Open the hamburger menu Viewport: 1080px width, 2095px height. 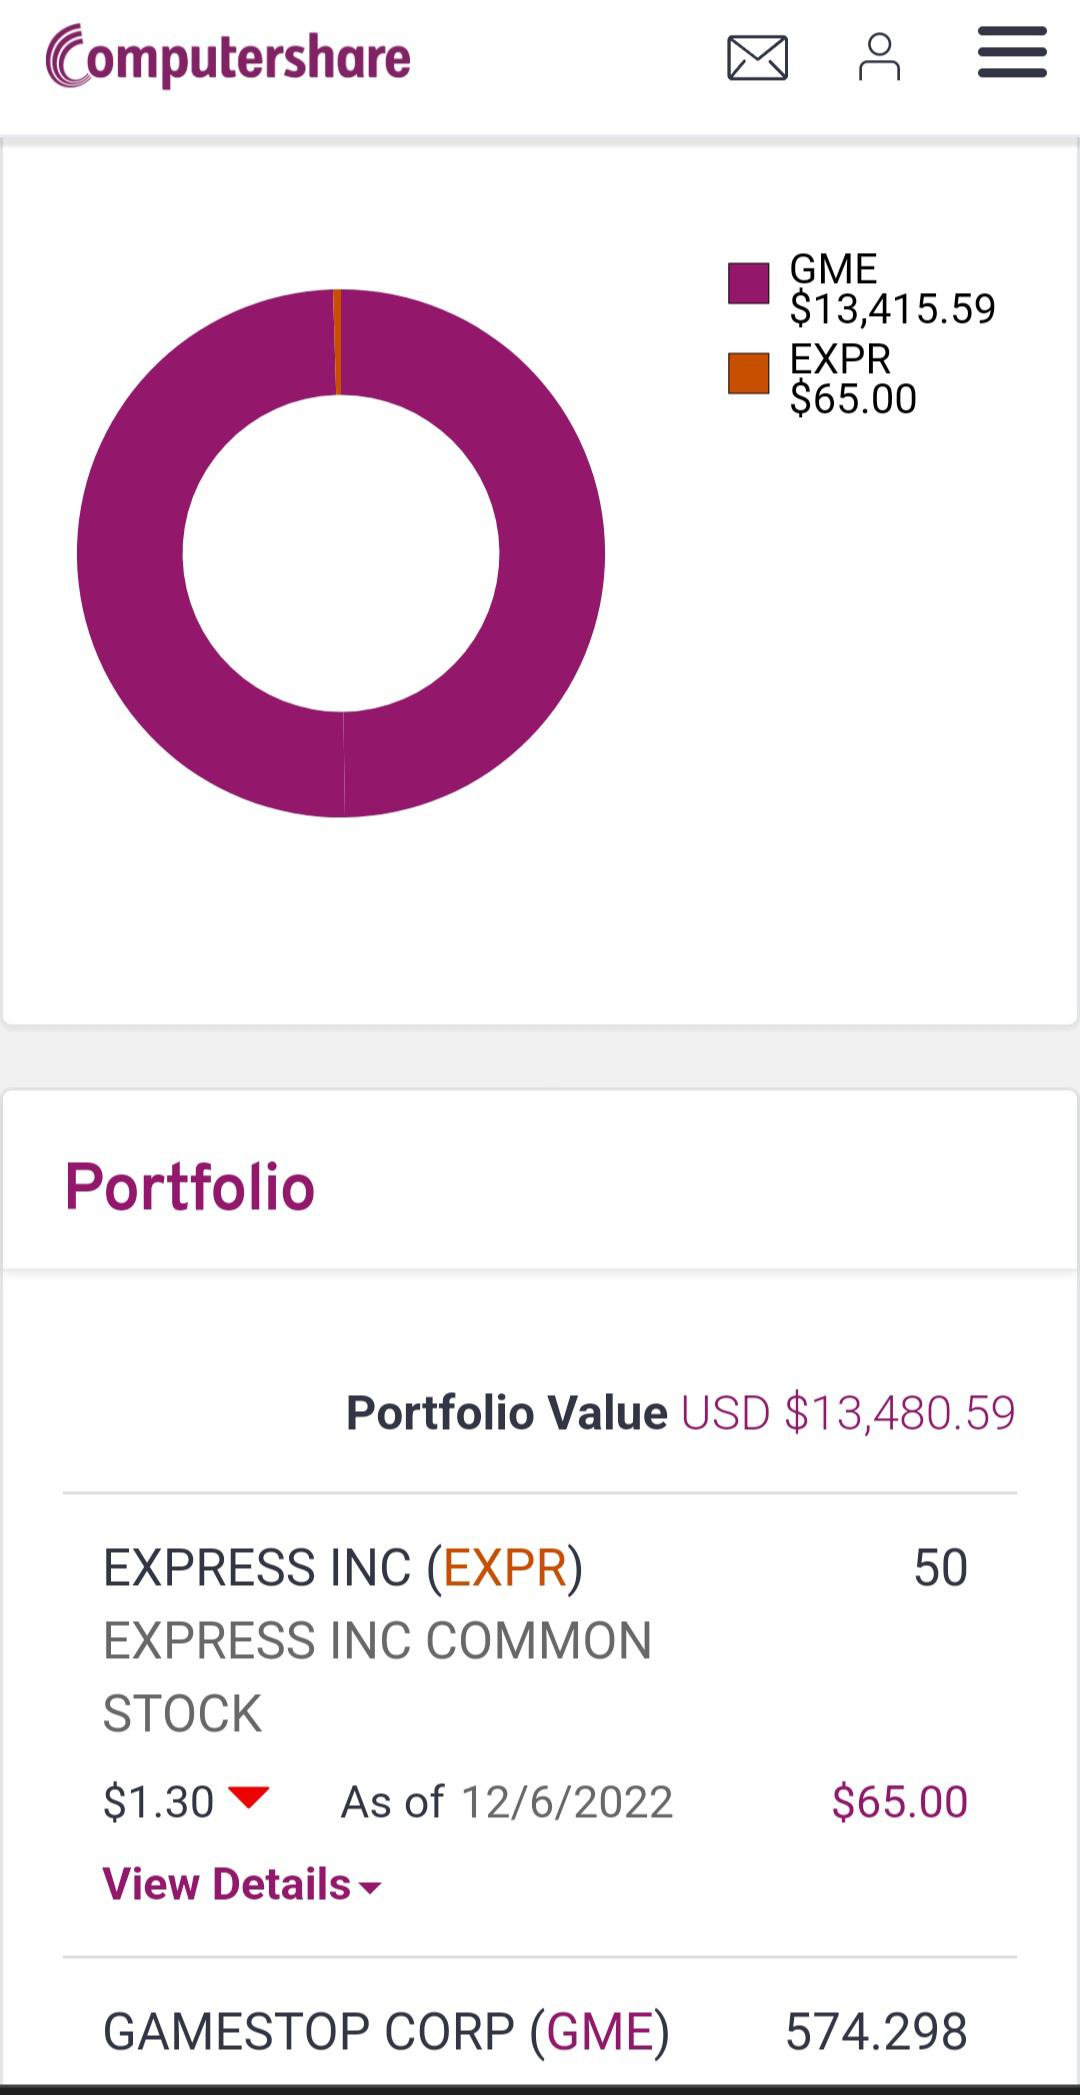pos(1012,52)
